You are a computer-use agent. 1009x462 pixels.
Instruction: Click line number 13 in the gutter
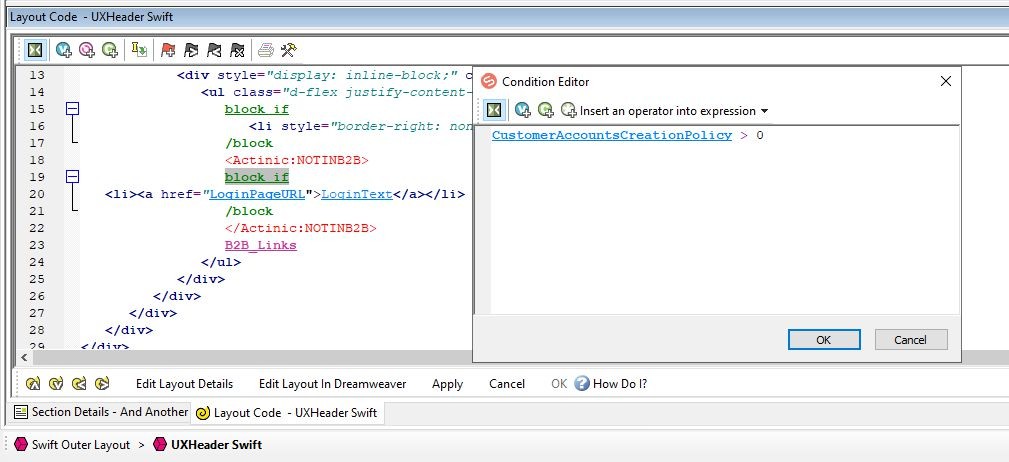[37, 76]
